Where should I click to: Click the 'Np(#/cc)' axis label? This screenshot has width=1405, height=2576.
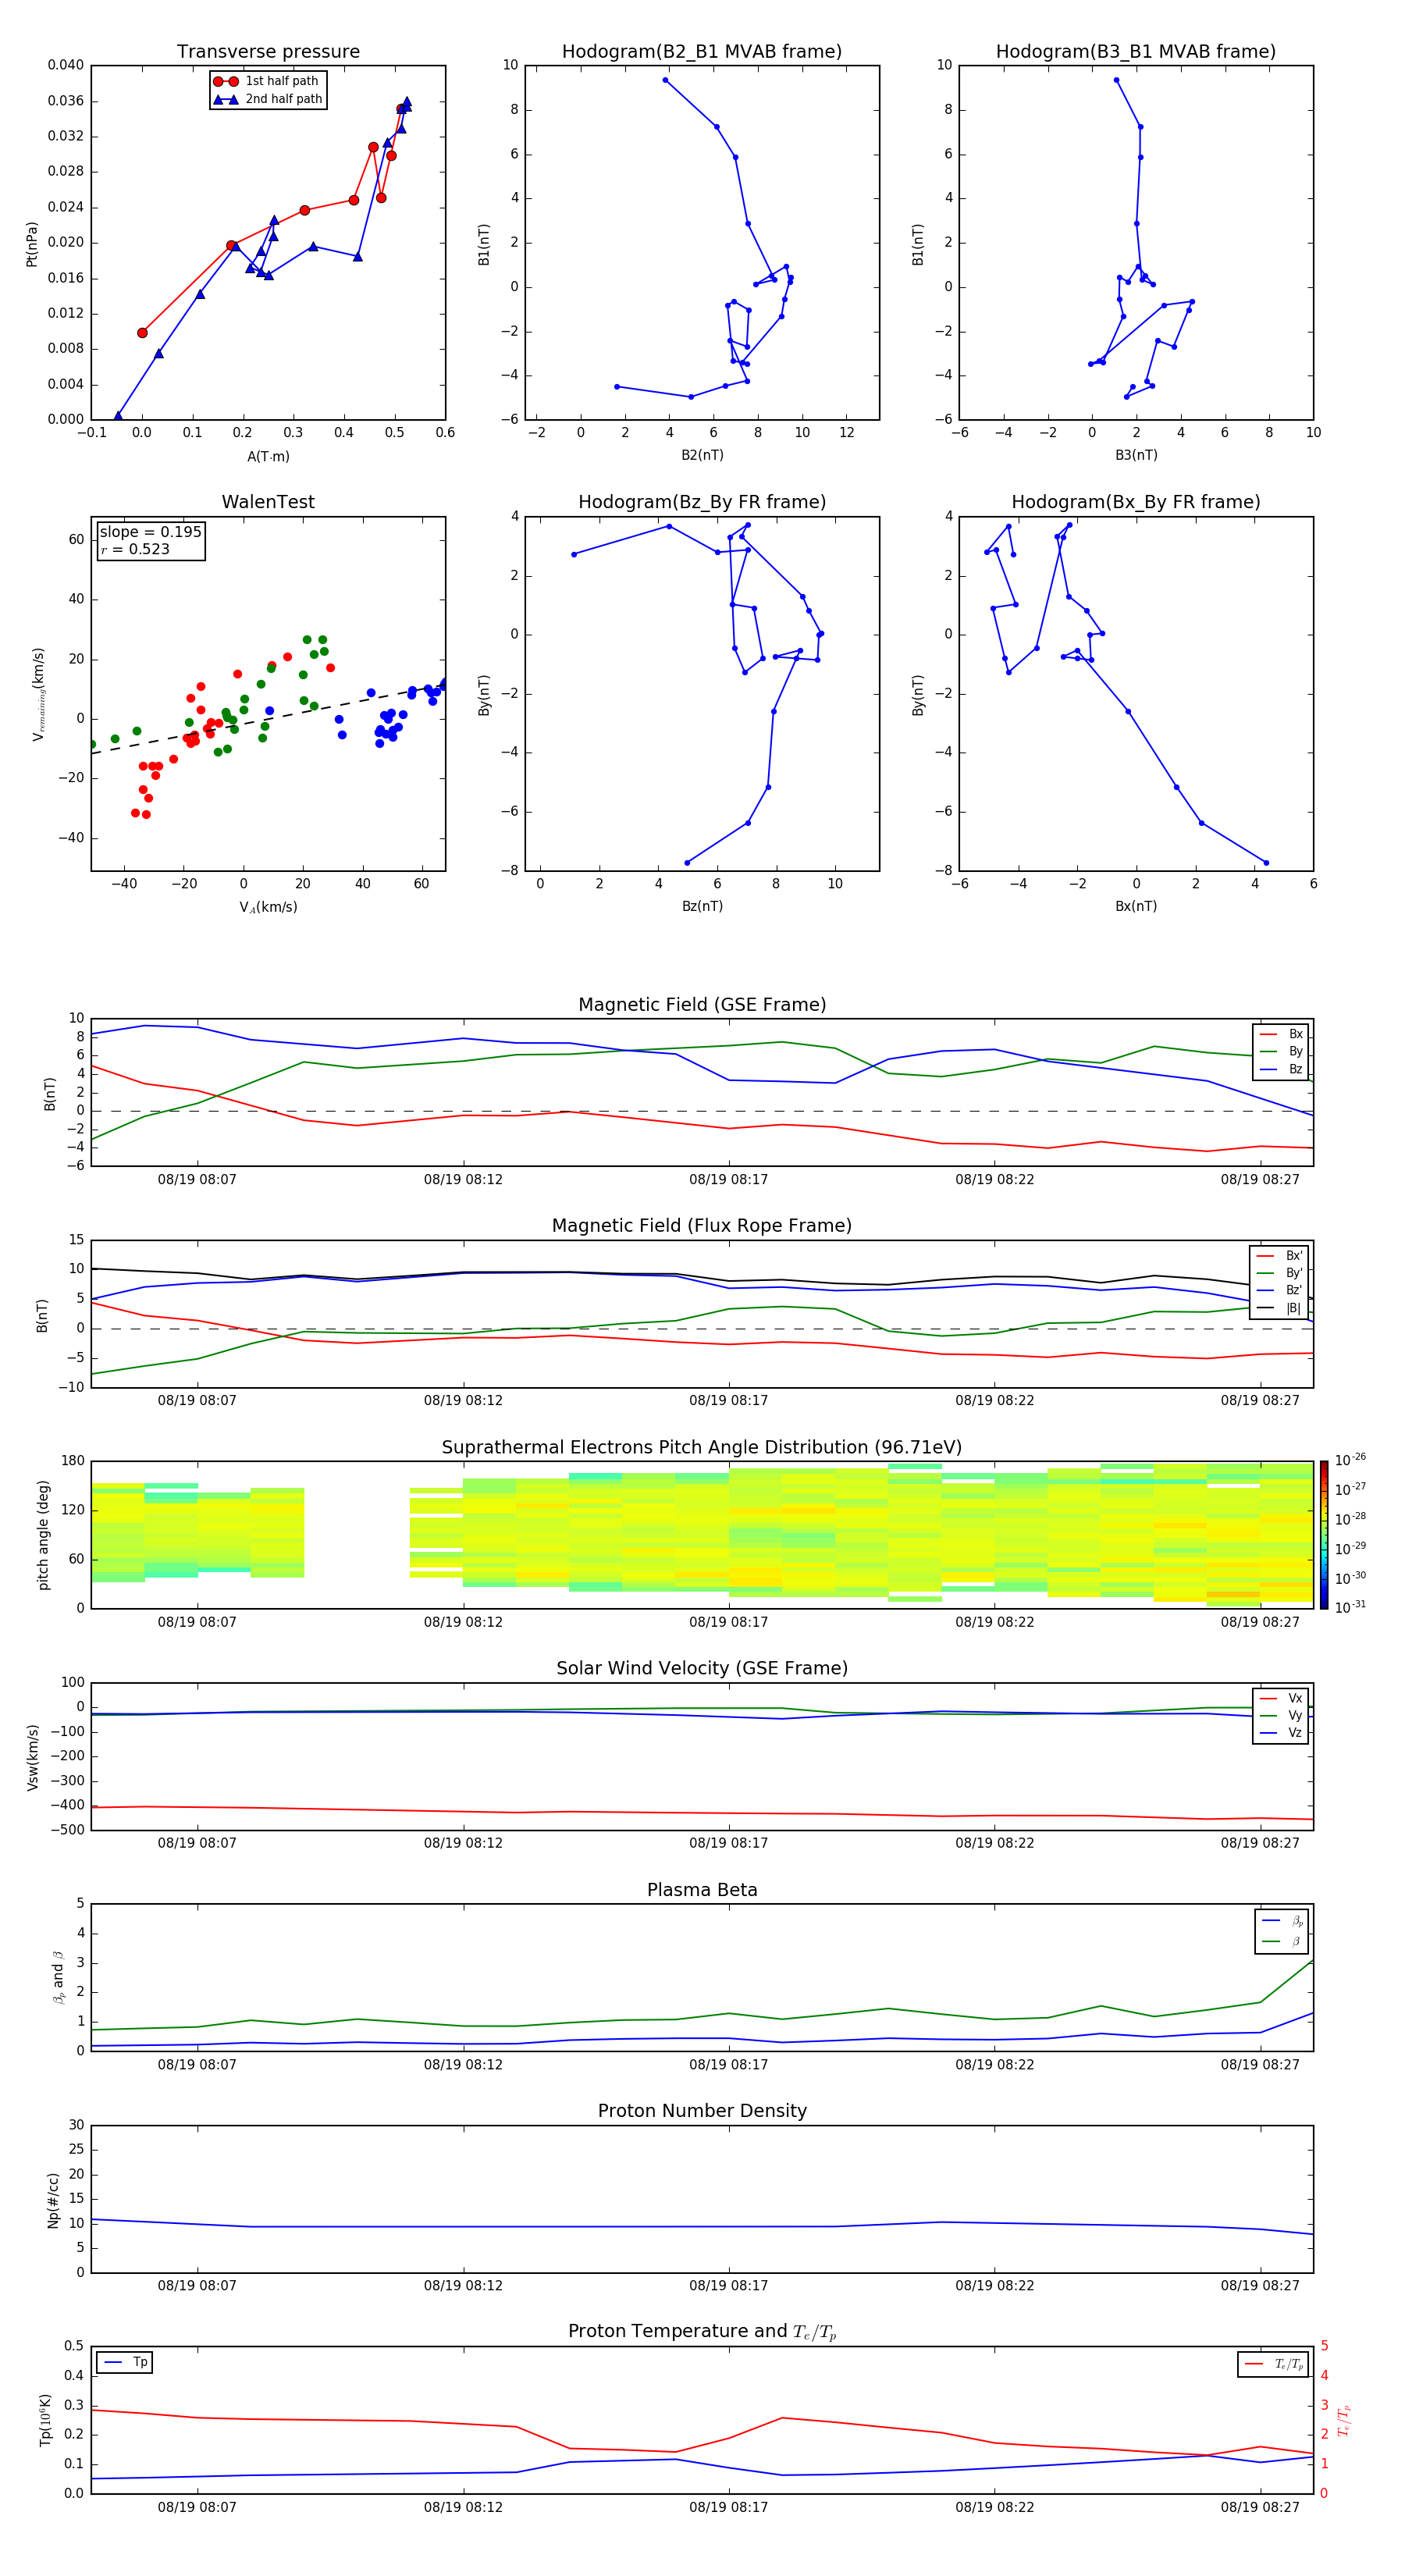[x=53, y=2200]
